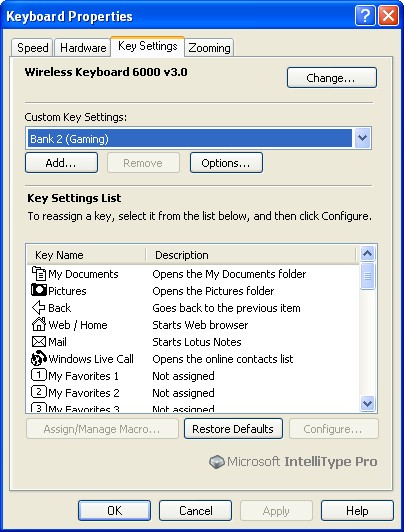404x532 pixels.
Task: Open the Bank 2 (Gaming) combo box
Action: pyautogui.click(x=198, y=138)
